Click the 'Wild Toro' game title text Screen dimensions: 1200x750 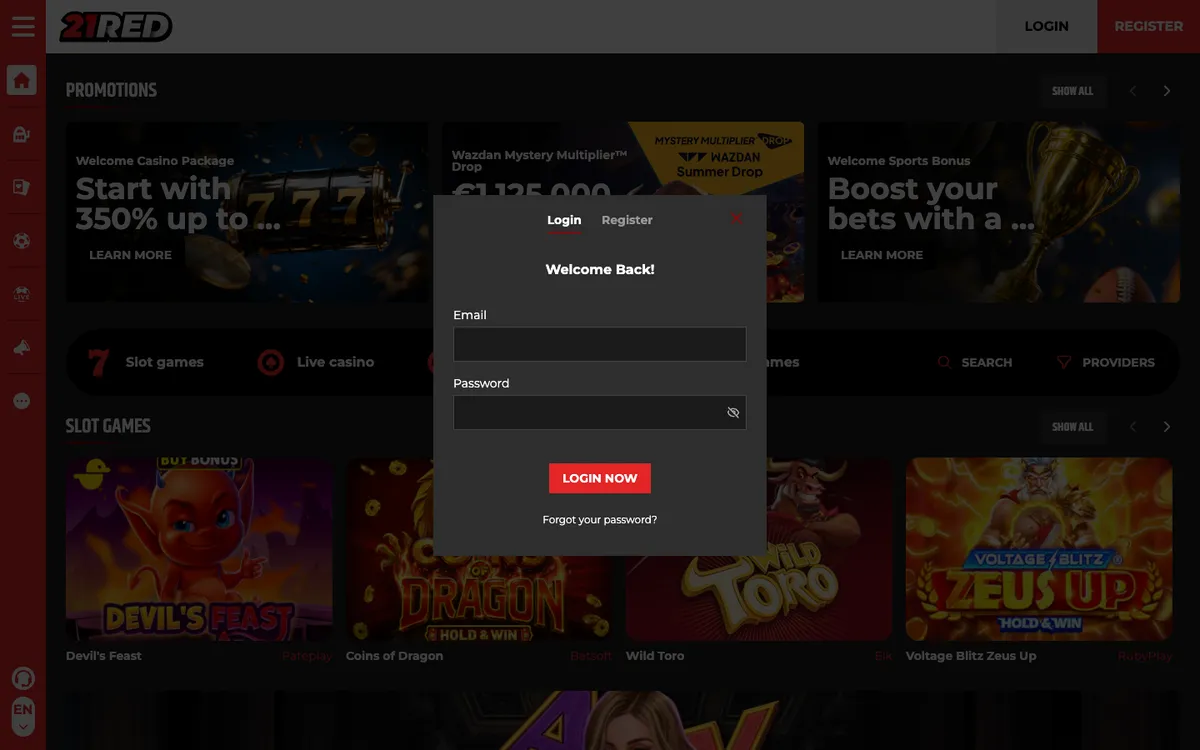pyautogui.click(x=655, y=656)
